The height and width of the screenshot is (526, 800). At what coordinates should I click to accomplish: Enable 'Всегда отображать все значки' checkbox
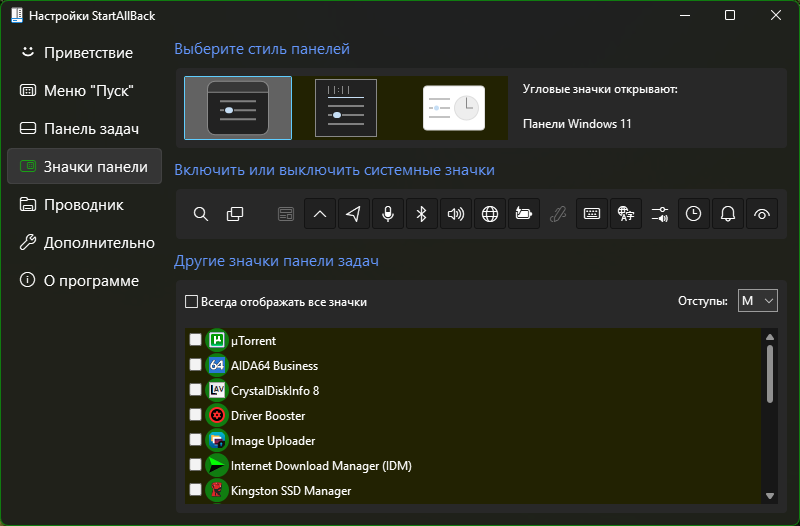[x=191, y=302]
